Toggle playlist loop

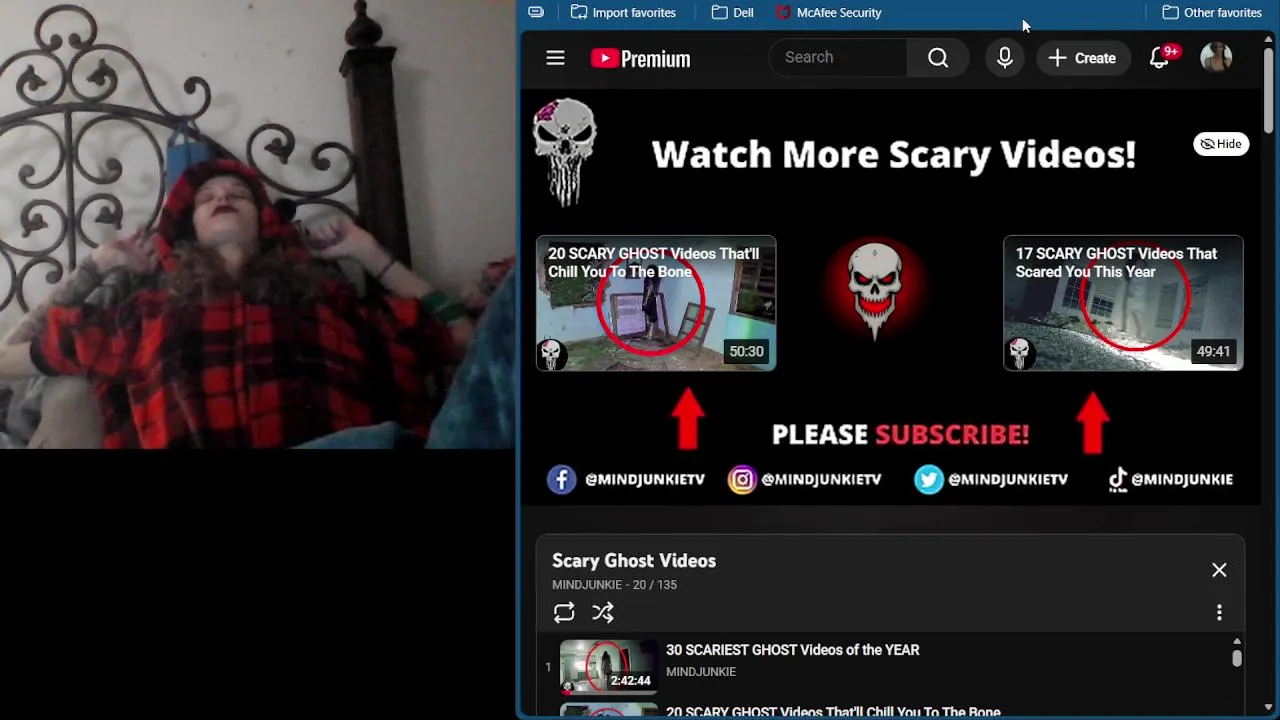point(564,612)
